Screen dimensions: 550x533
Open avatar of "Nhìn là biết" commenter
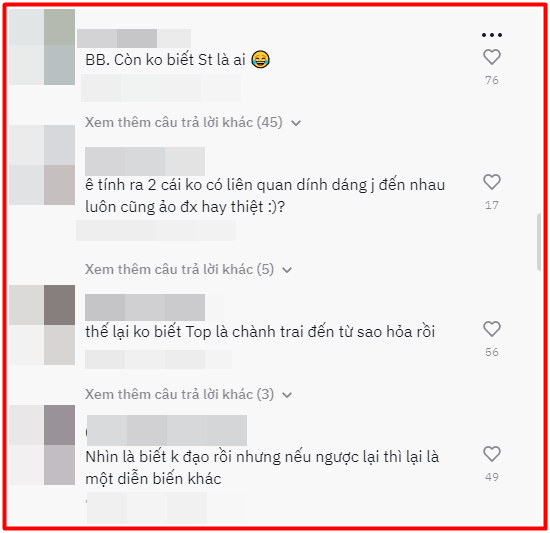point(42,445)
